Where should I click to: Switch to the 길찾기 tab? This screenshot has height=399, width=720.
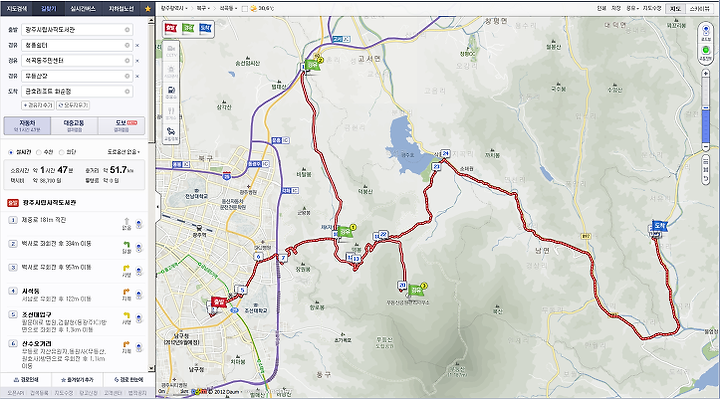point(48,9)
